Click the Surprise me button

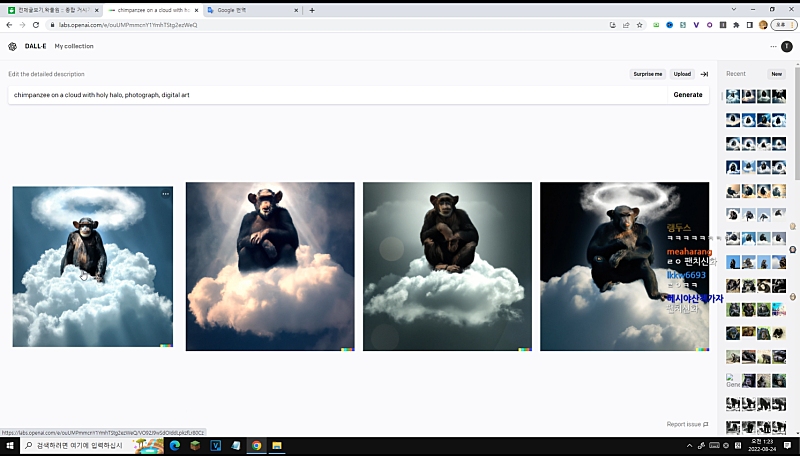click(648, 74)
